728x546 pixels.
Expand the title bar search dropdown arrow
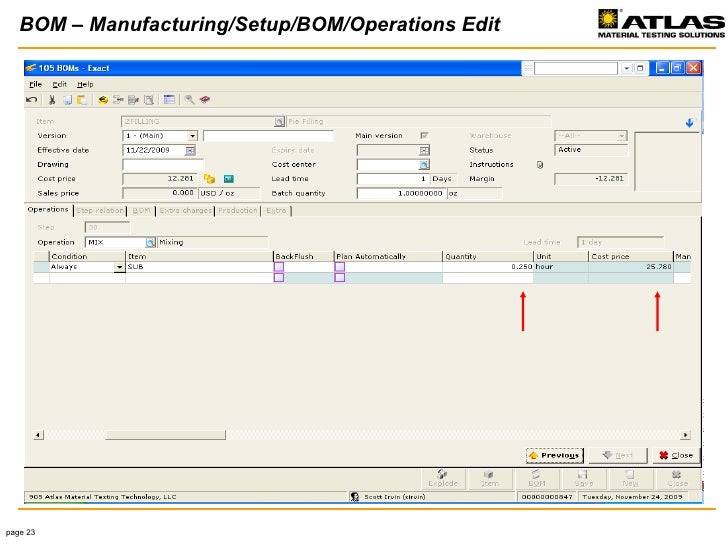pos(627,68)
